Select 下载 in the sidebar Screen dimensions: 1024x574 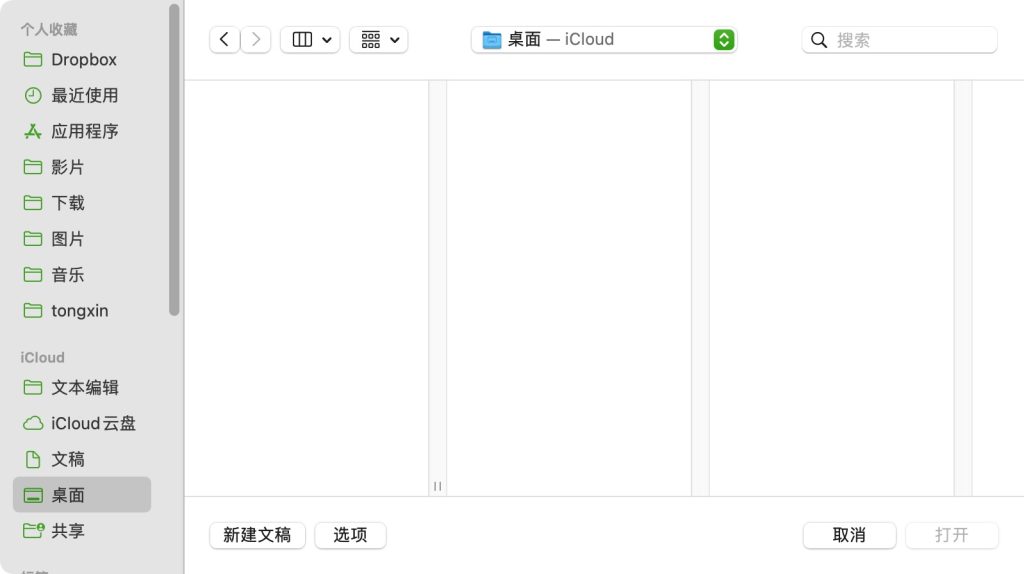(x=68, y=203)
